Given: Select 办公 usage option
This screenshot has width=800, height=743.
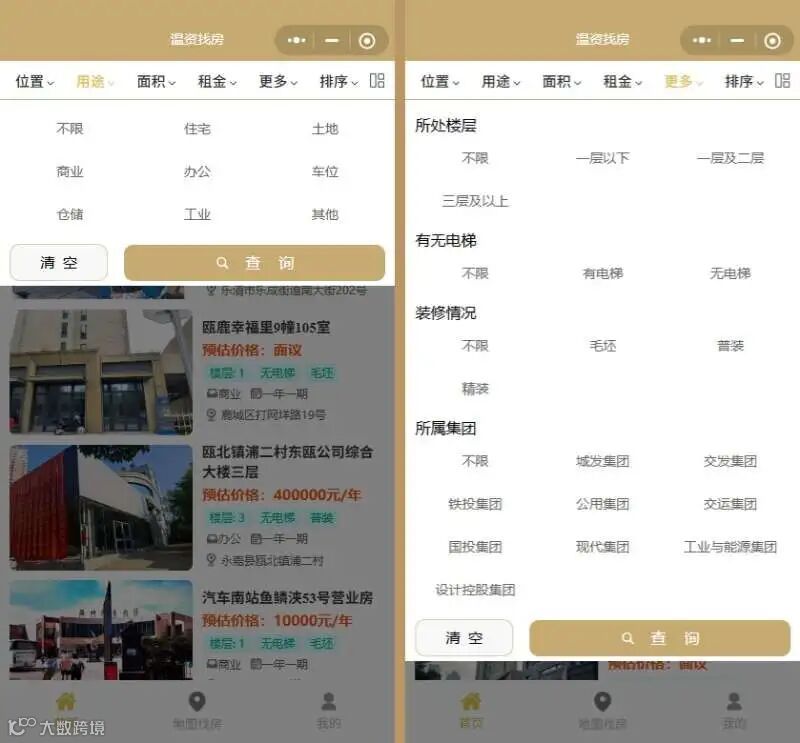Looking at the screenshot, I should pyautogui.click(x=197, y=171).
